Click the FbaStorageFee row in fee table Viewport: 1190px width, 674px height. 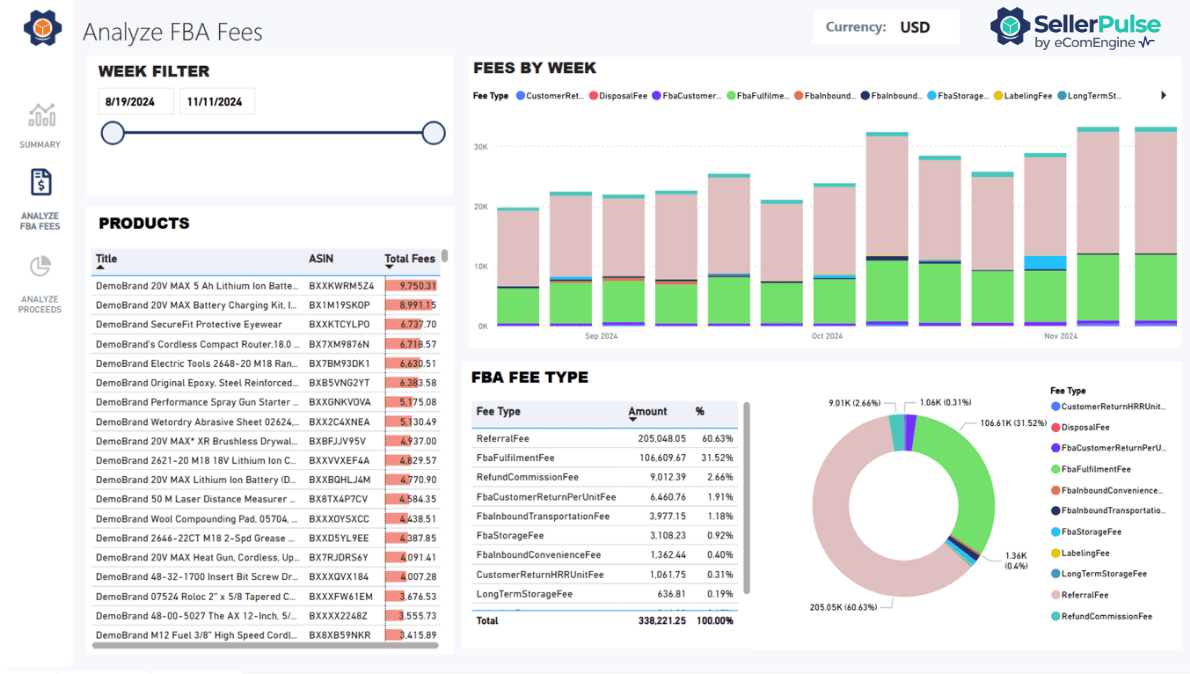(605, 535)
